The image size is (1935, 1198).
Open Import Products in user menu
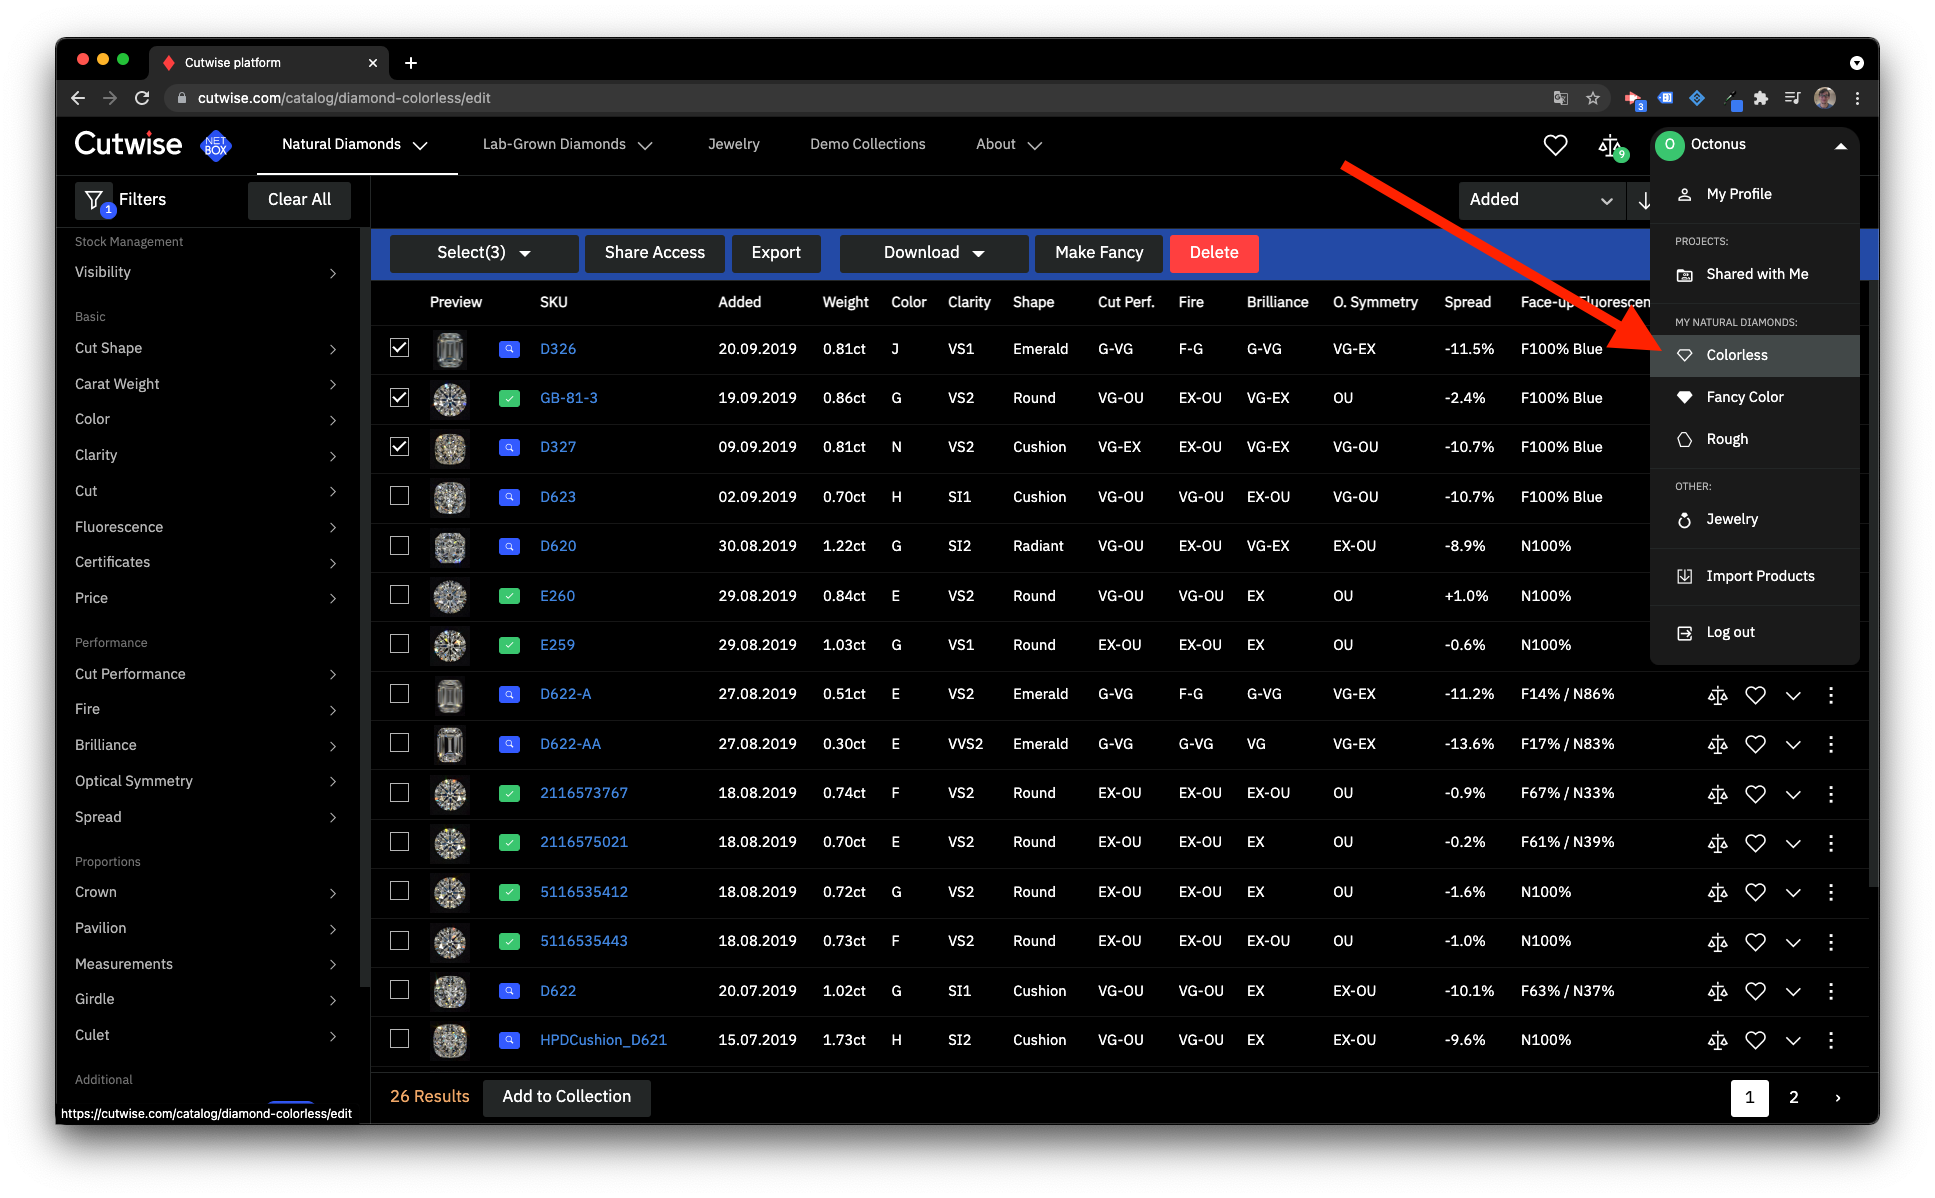(1755, 577)
